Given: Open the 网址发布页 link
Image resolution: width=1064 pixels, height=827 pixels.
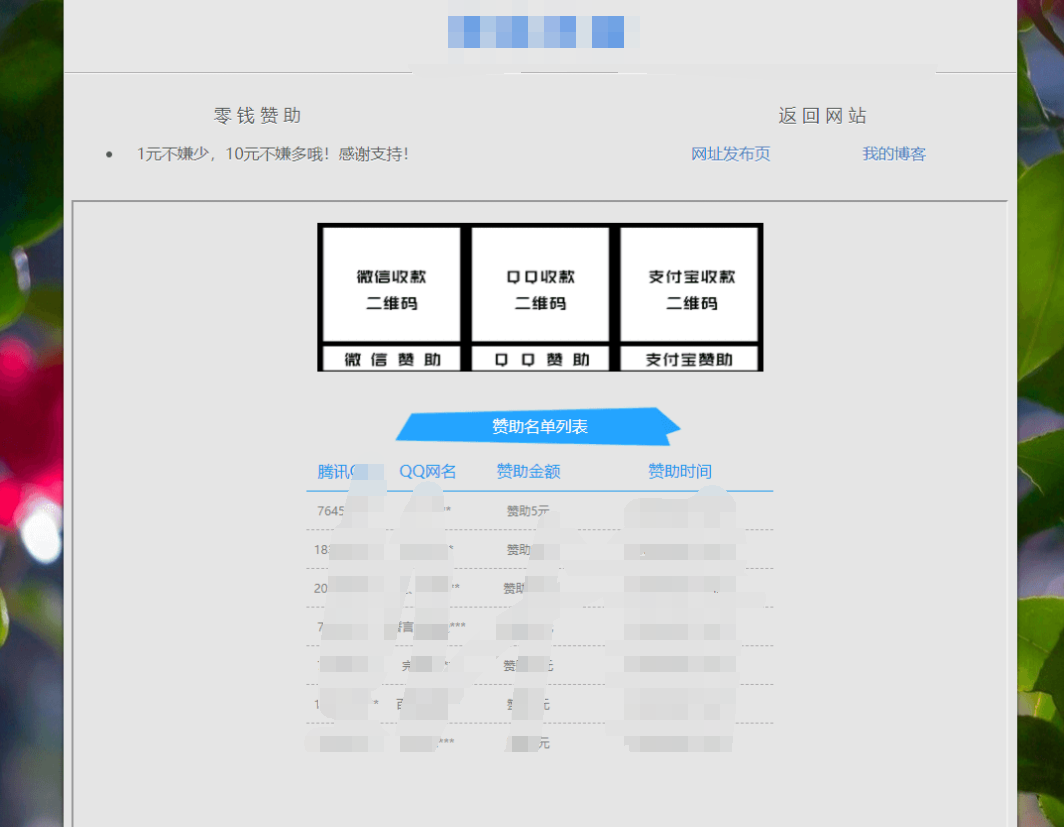Looking at the screenshot, I should (x=731, y=154).
